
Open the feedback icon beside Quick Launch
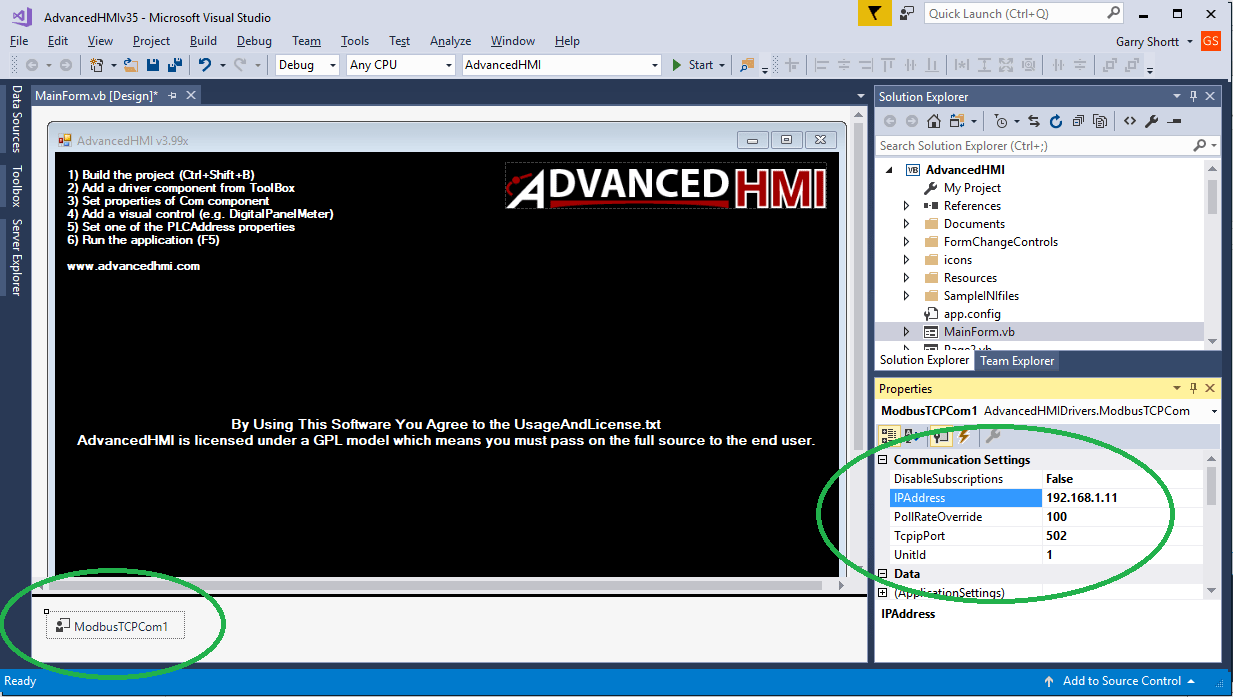click(907, 13)
